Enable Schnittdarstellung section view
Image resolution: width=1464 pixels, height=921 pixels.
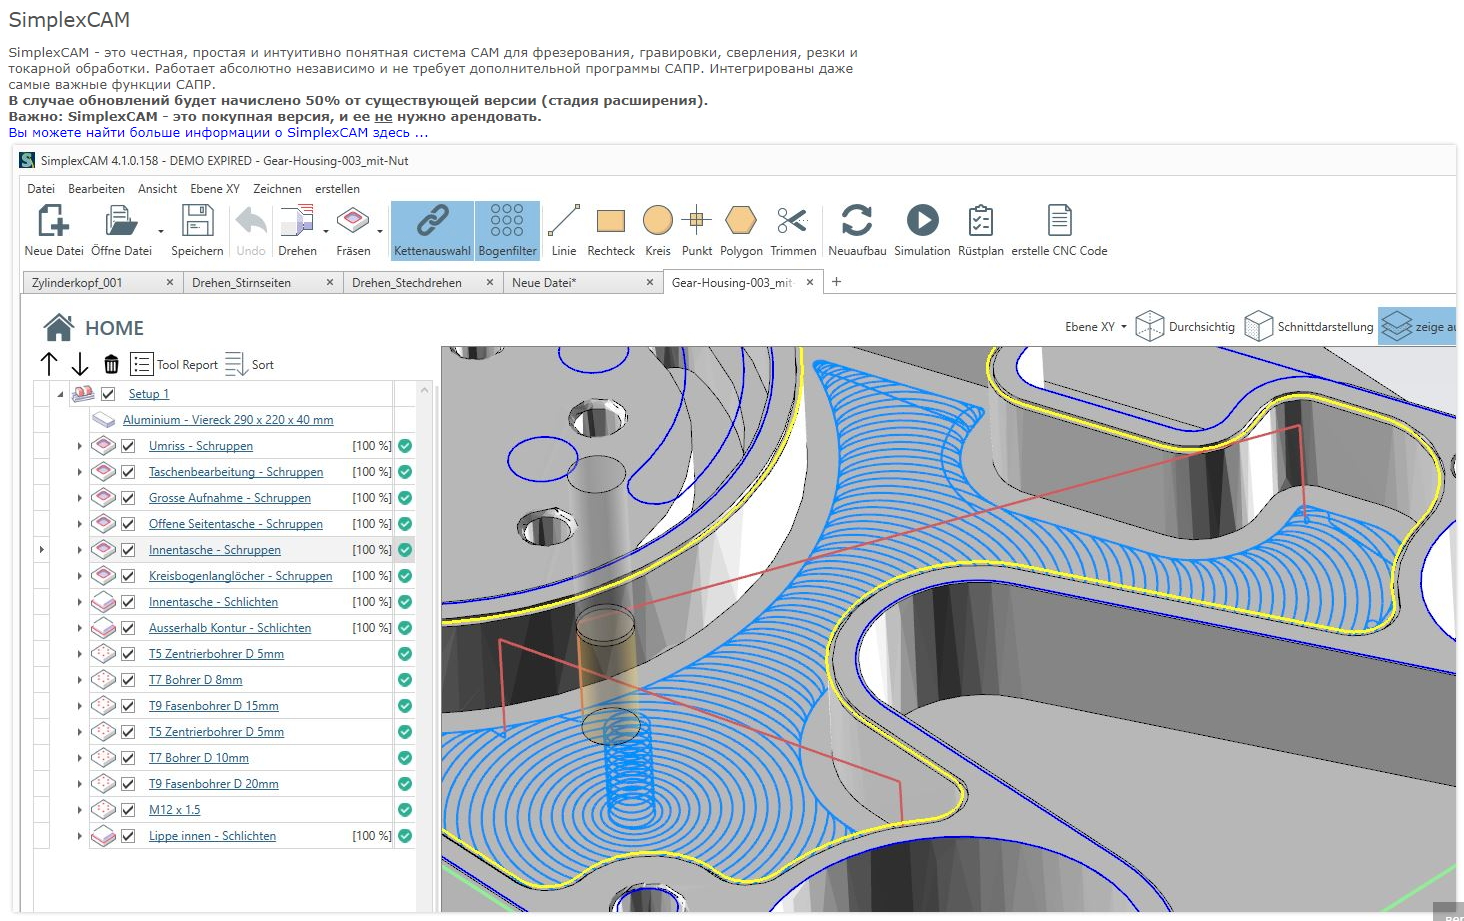click(1309, 326)
